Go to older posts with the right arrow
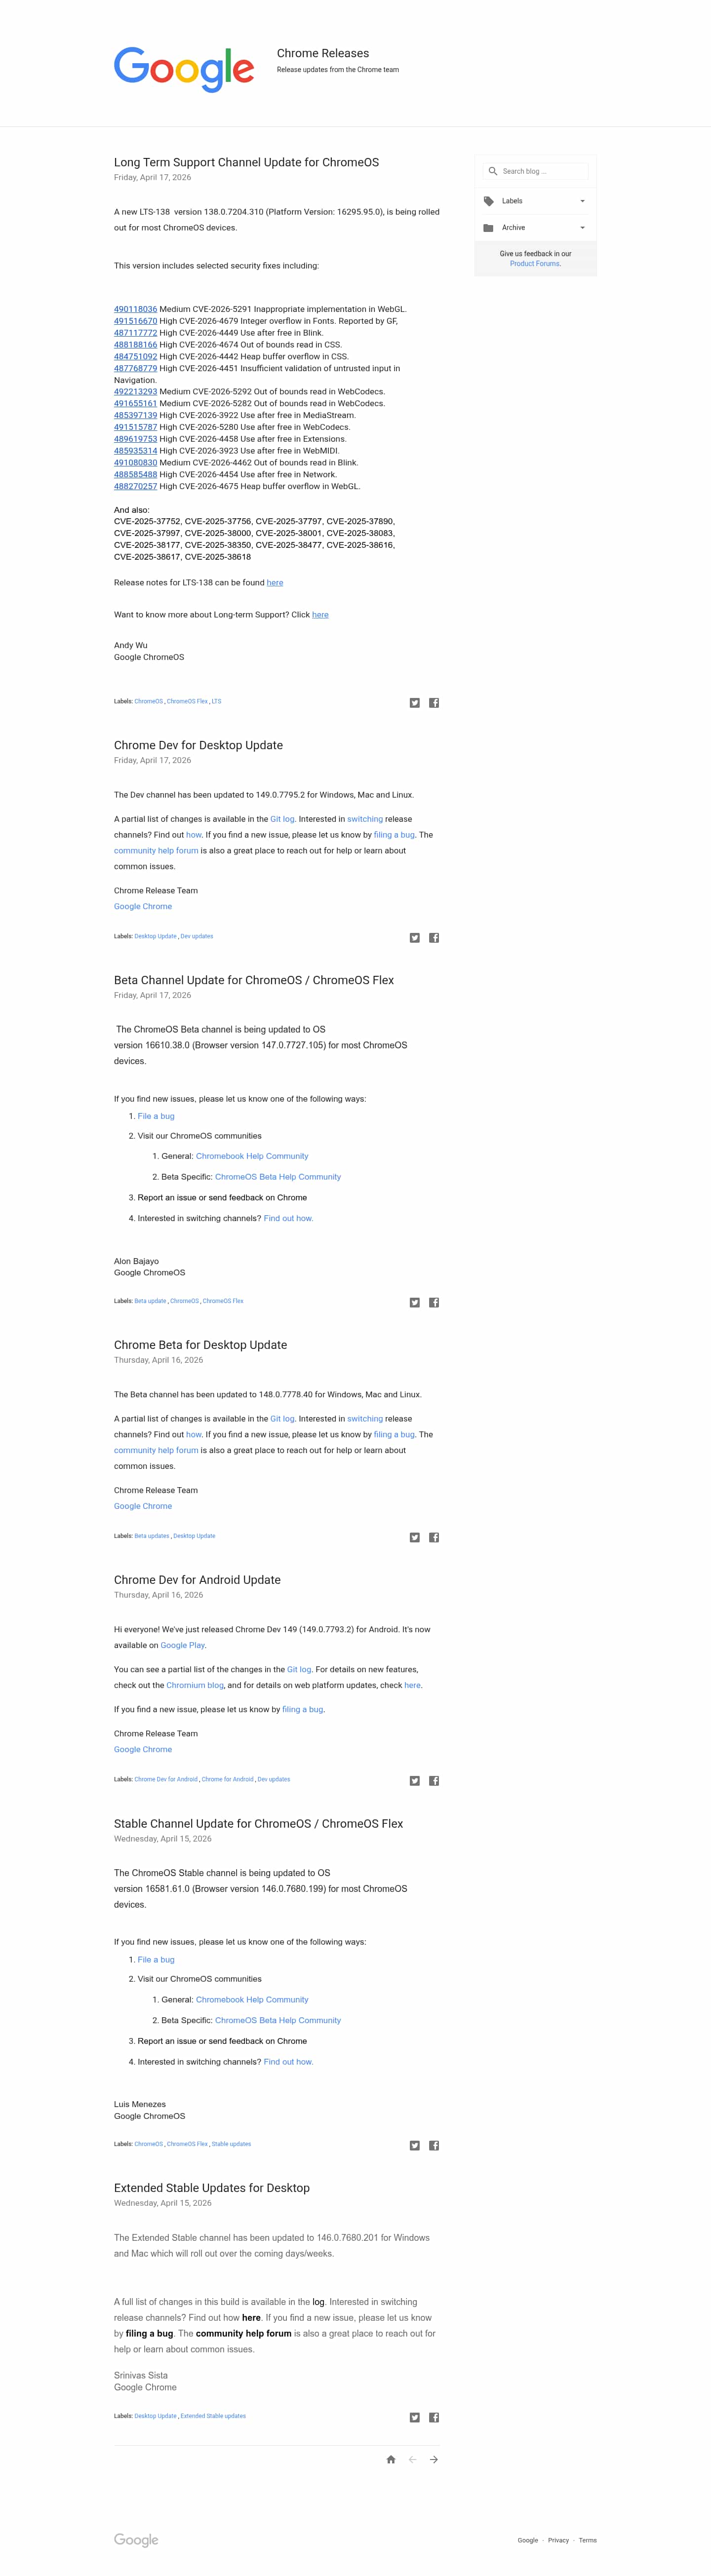The width and height of the screenshot is (711, 2576). [x=434, y=2460]
